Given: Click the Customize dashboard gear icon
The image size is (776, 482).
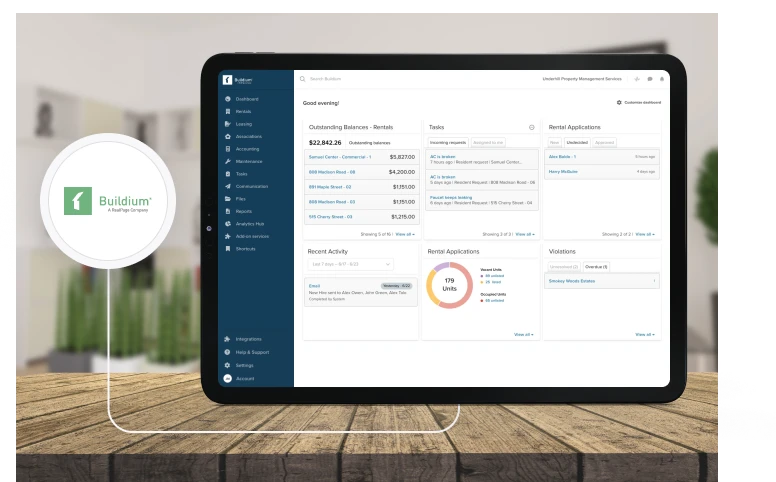Looking at the screenshot, I should point(619,102).
